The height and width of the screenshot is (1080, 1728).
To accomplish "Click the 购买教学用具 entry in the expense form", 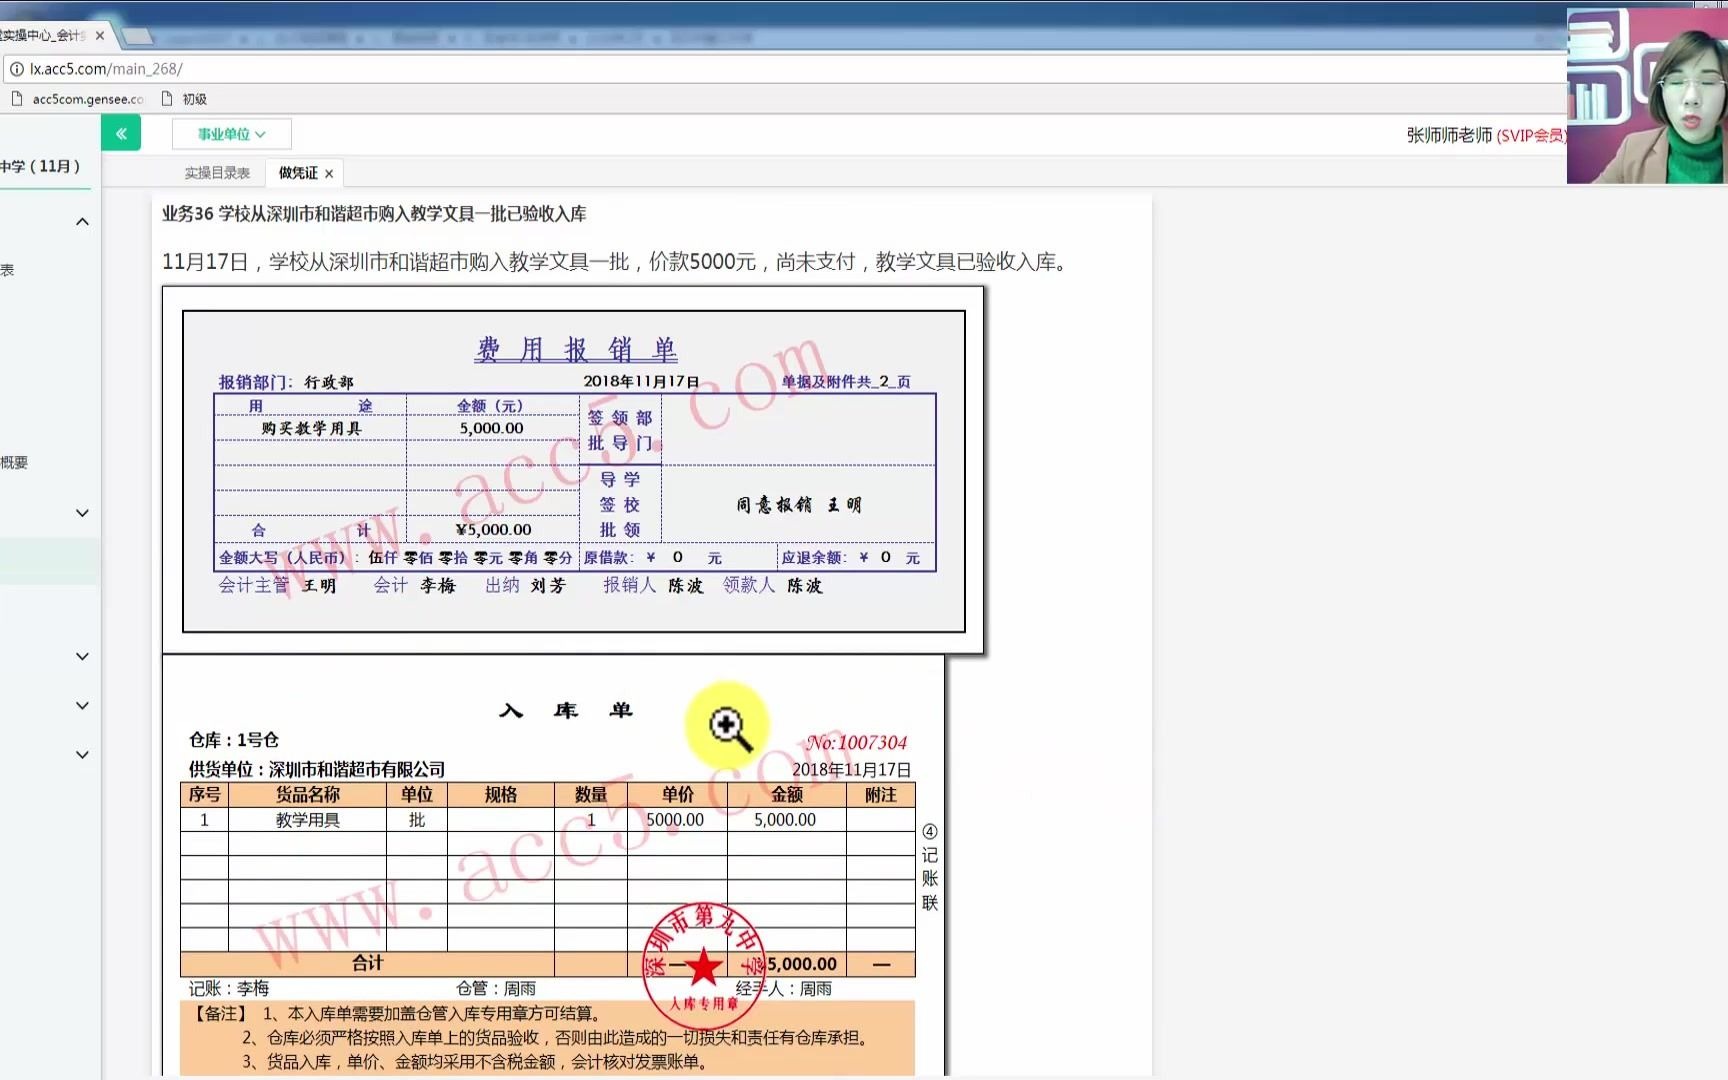I will pos(311,428).
